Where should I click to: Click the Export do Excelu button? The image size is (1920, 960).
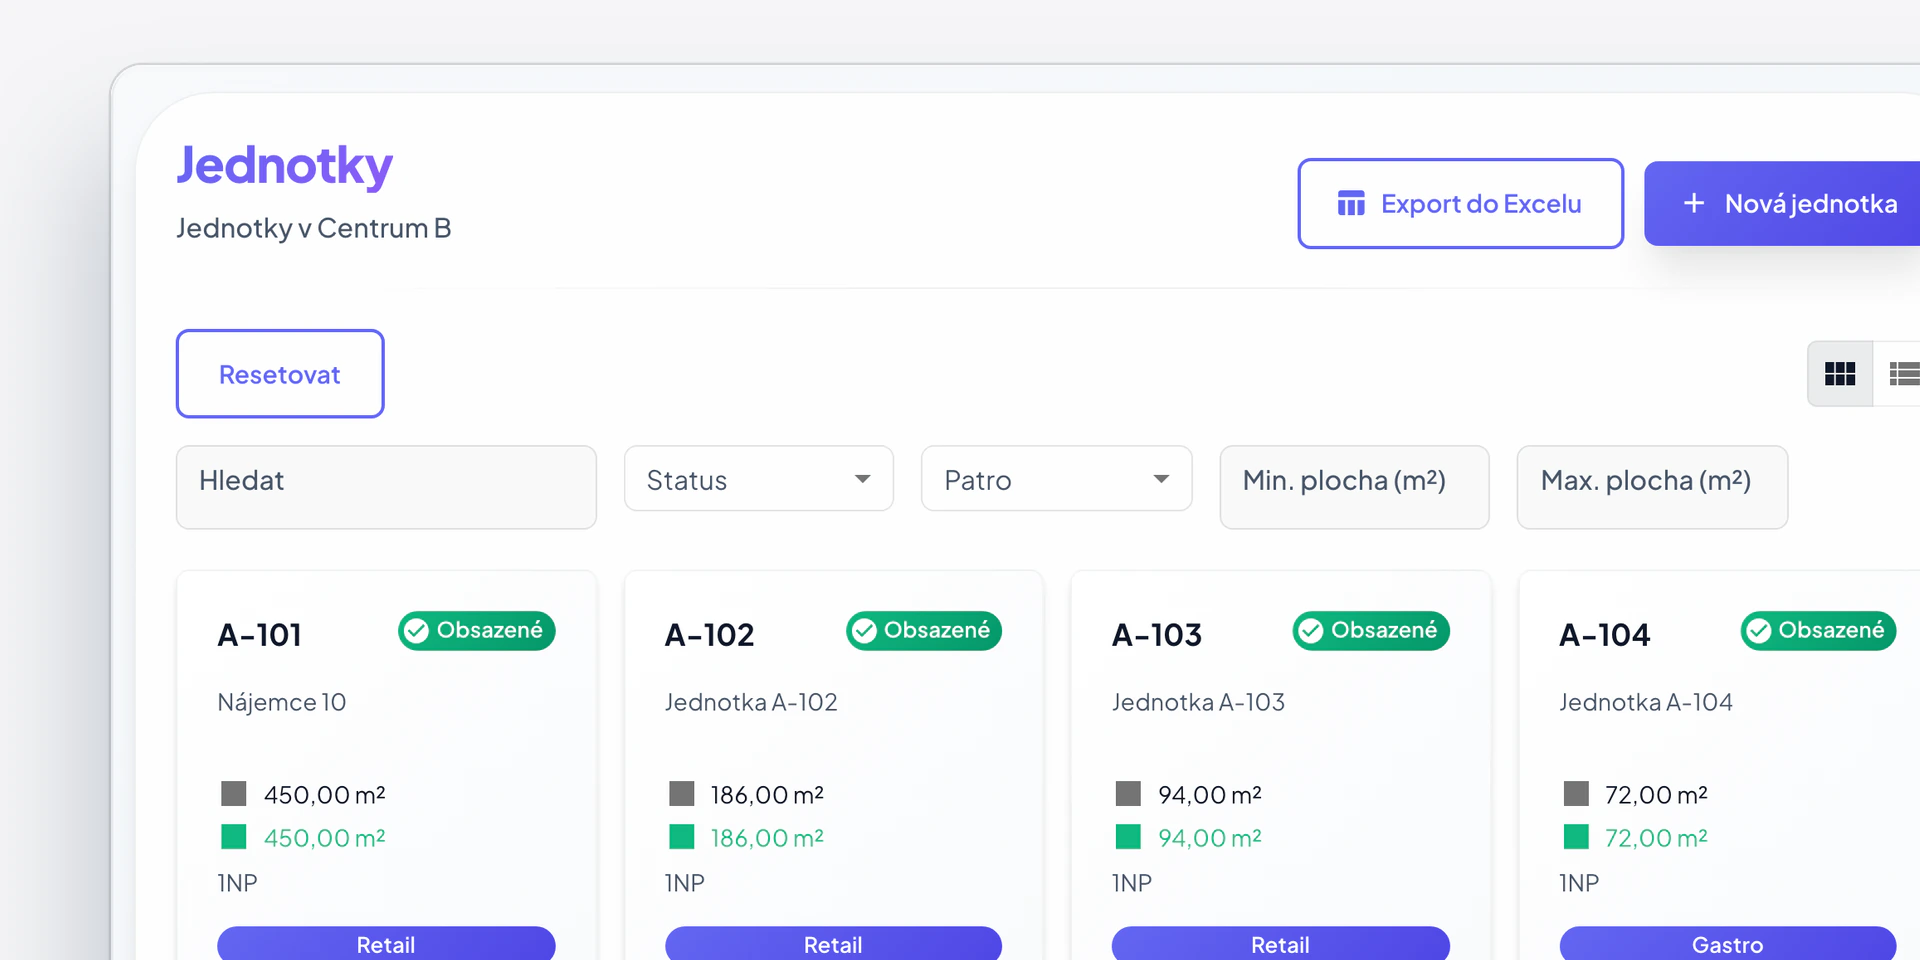1460,203
